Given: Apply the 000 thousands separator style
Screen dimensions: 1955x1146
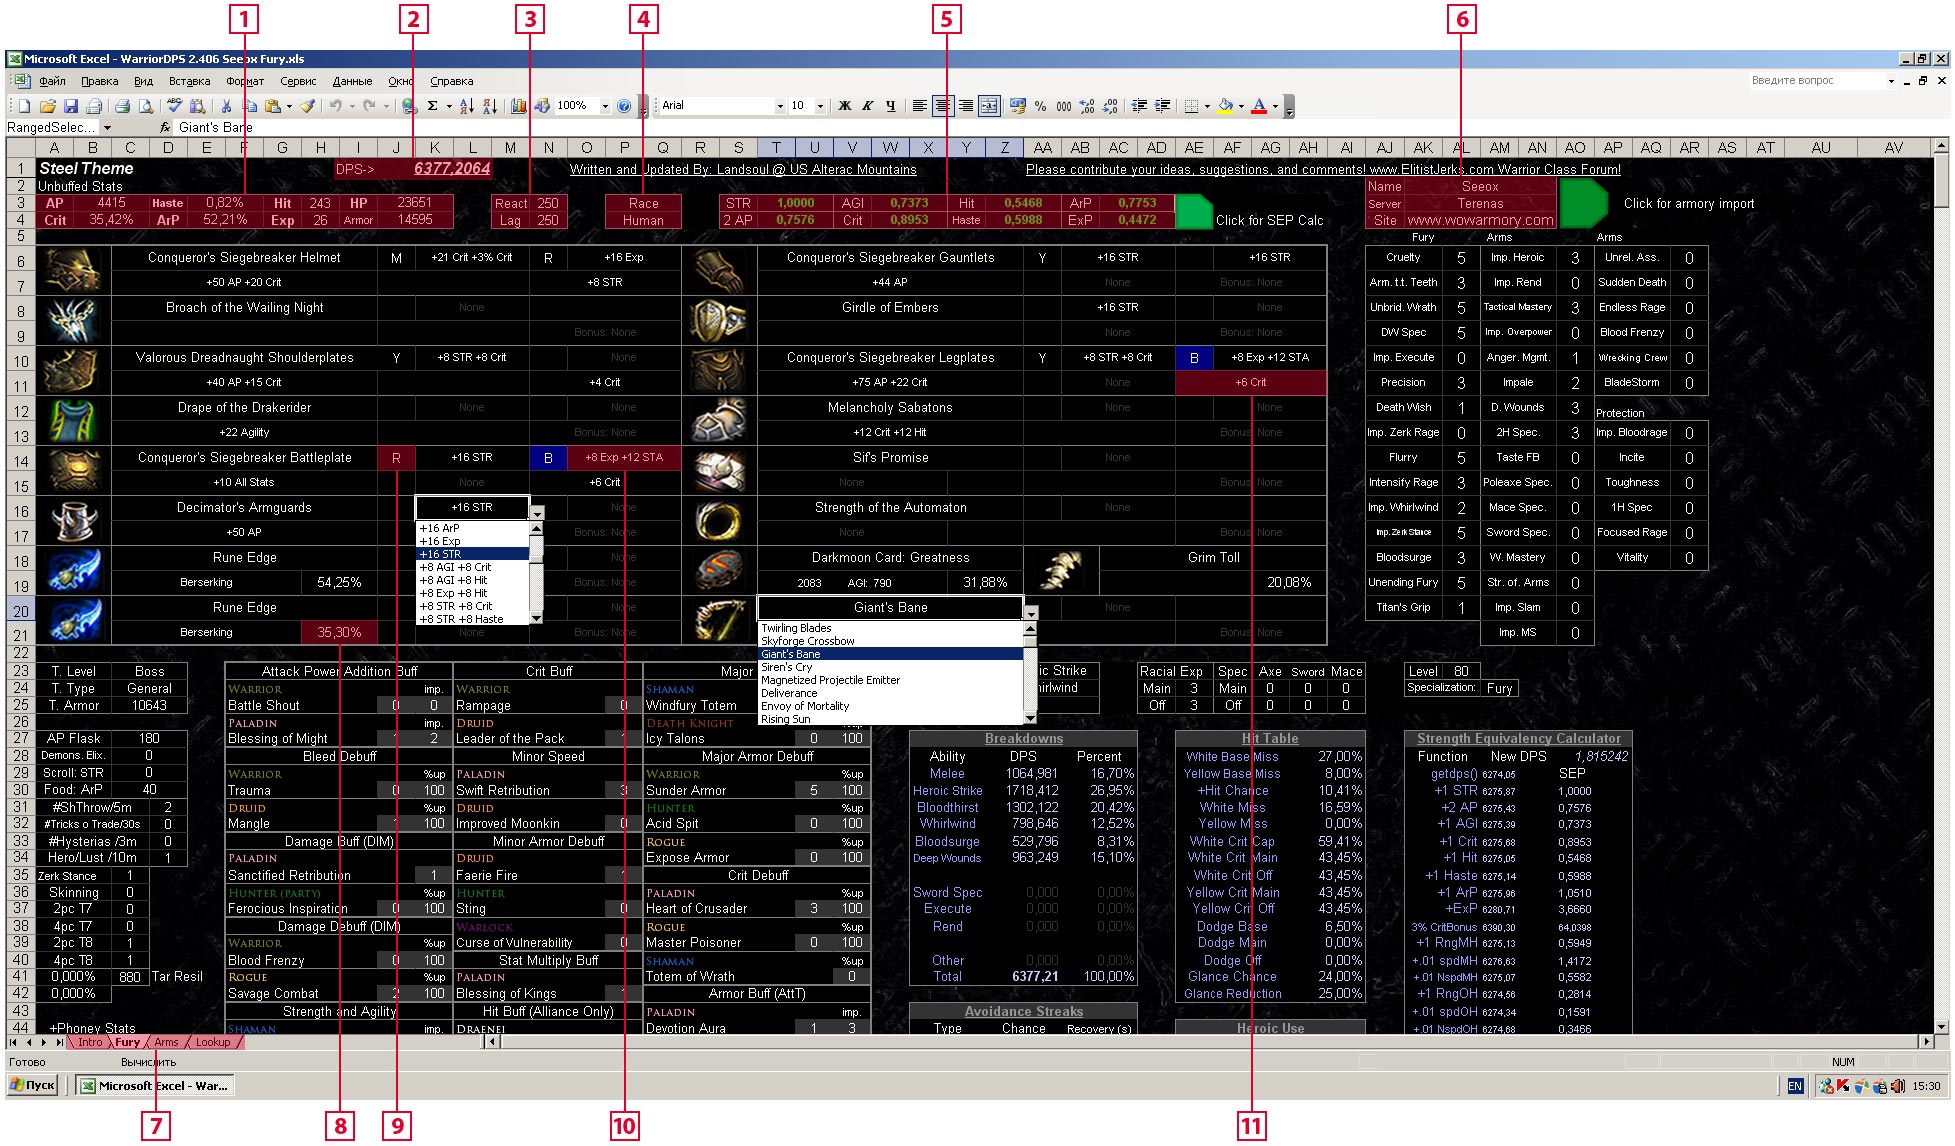Looking at the screenshot, I should pos(1063,106).
